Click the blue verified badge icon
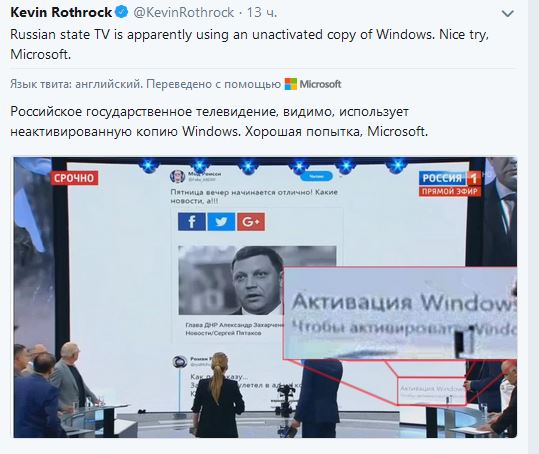This screenshot has width=539, height=454. [121, 12]
